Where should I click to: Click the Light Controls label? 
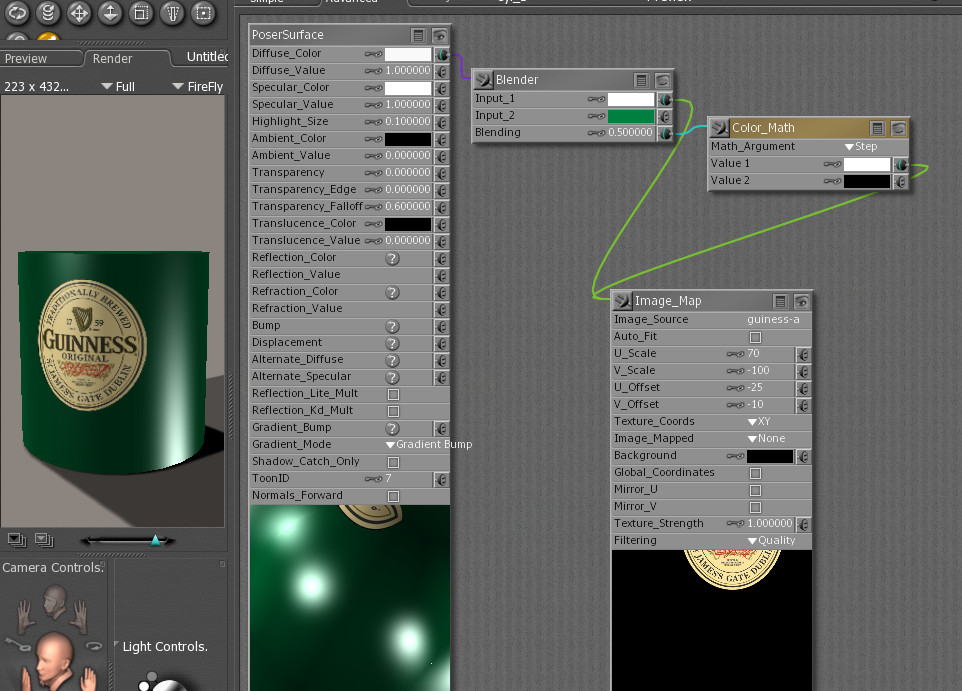click(165, 647)
